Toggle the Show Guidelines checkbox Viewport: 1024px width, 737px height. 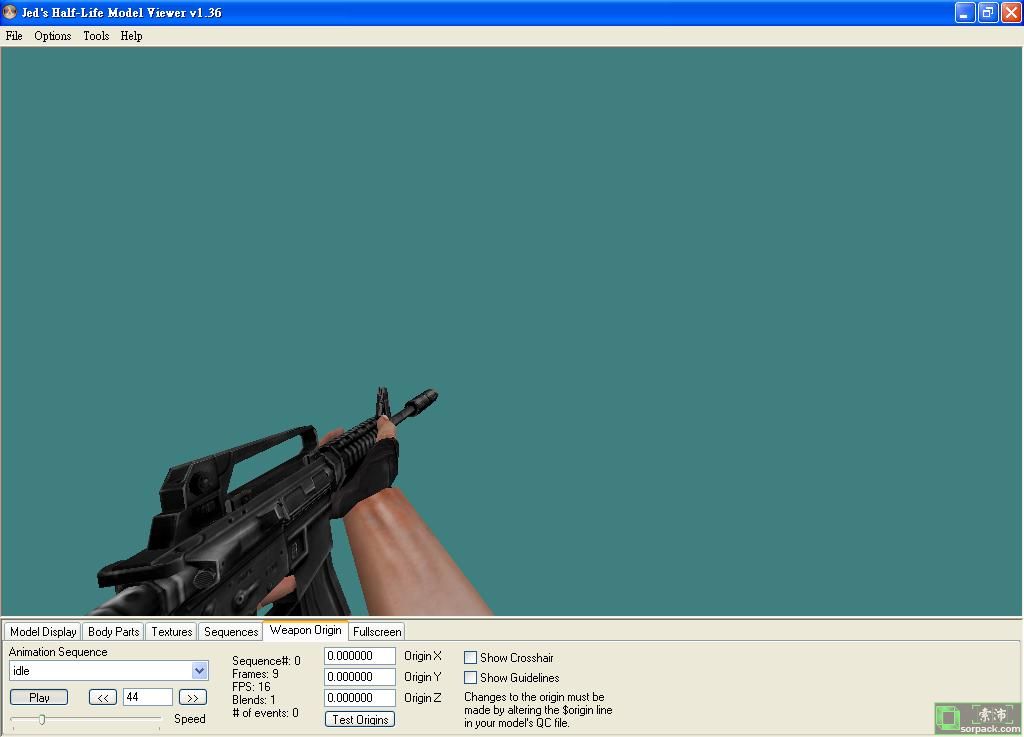click(471, 678)
